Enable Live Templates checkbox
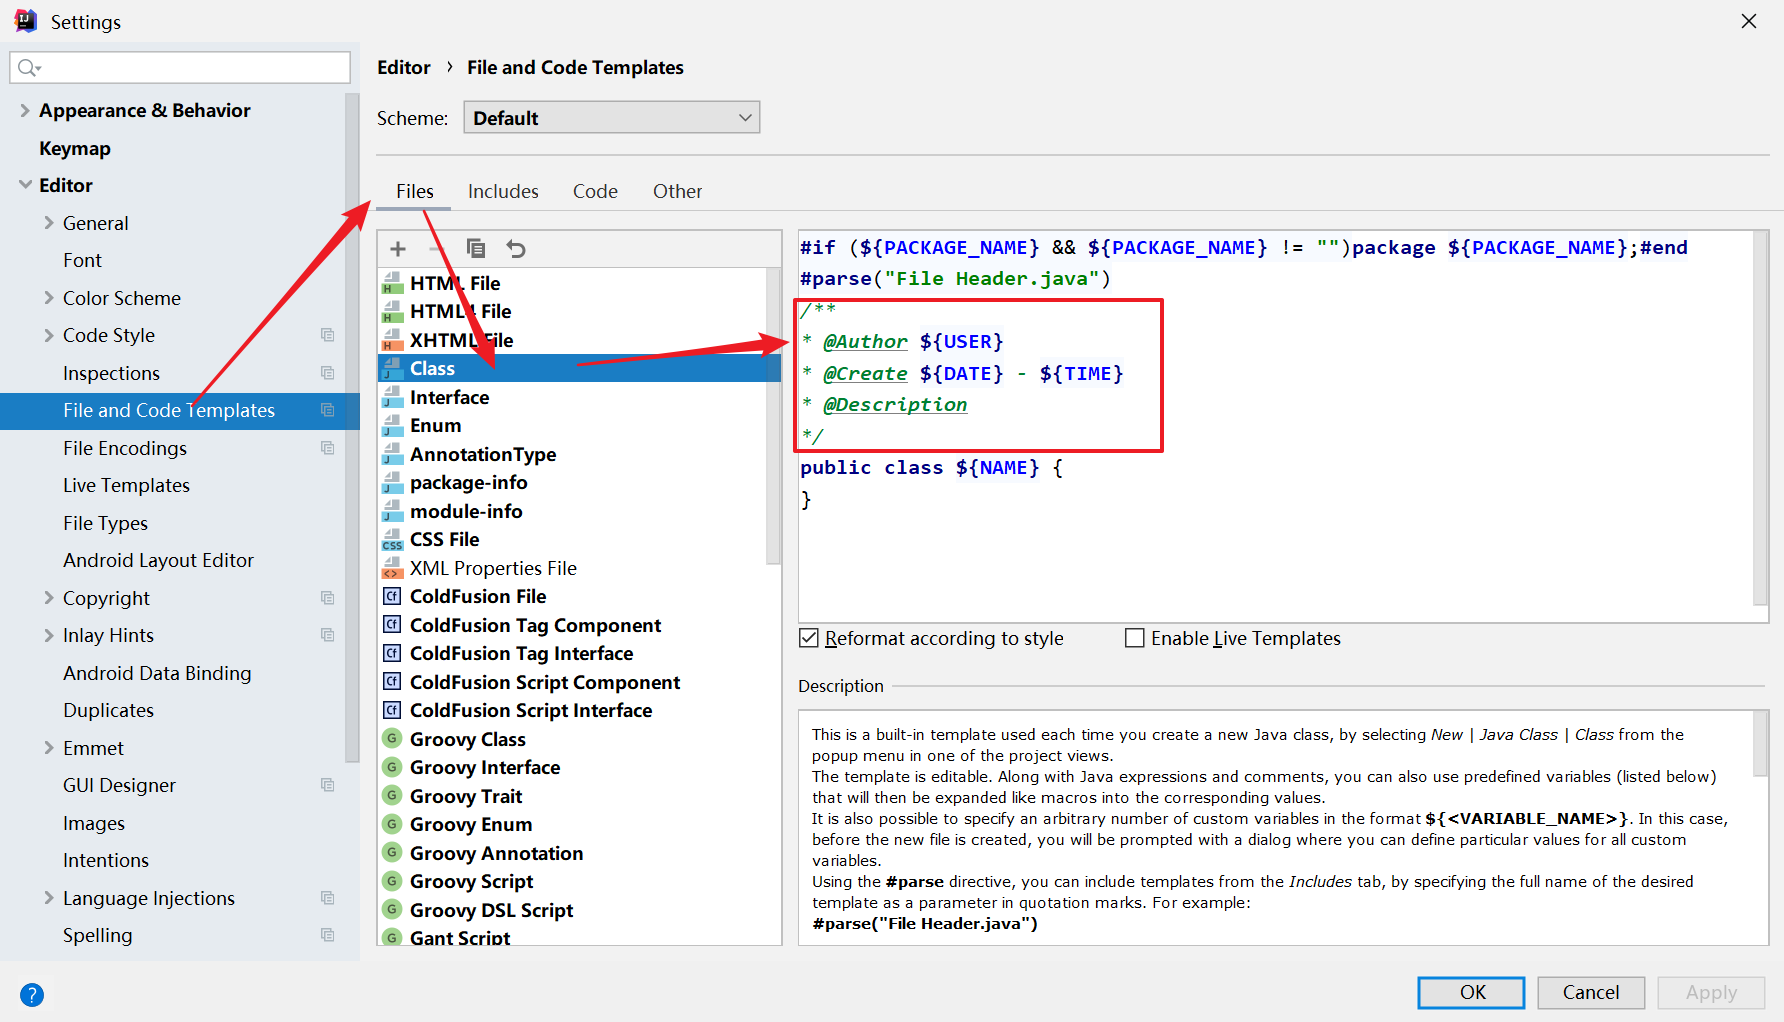Image resolution: width=1784 pixels, height=1022 pixels. coord(1135,638)
